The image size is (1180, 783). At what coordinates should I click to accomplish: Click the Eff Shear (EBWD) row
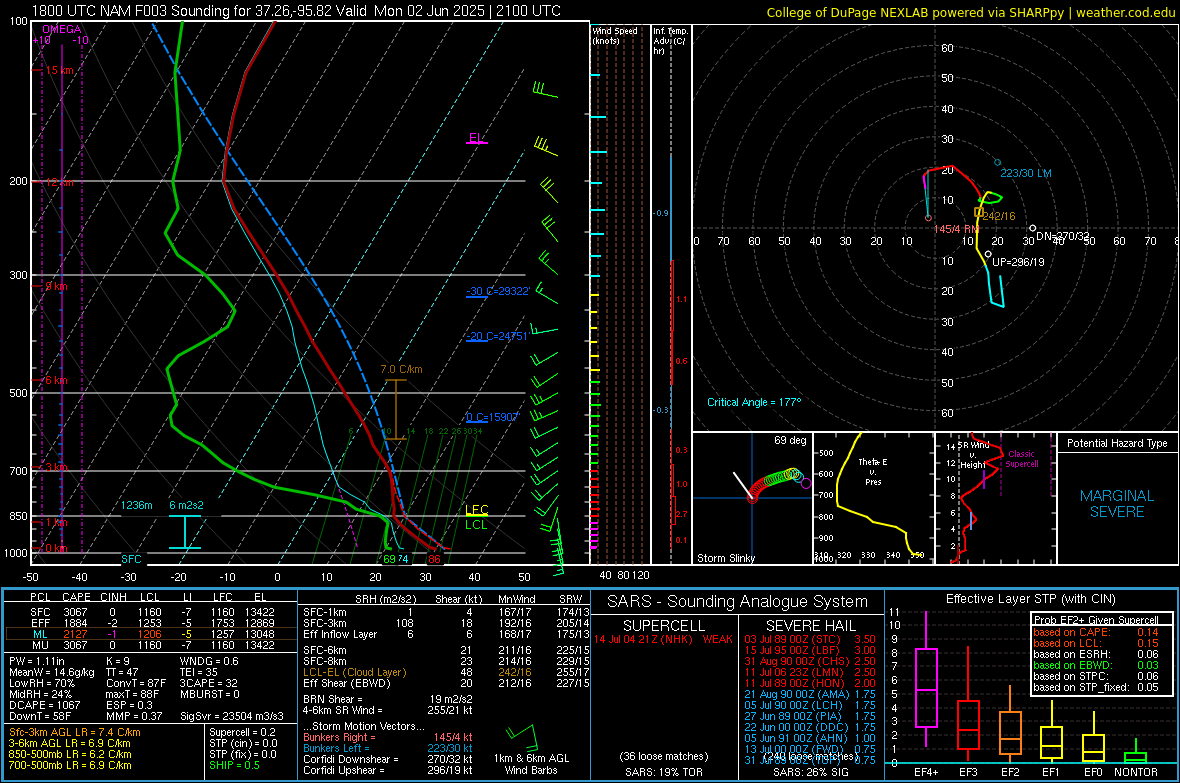click(x=445, y=683)
